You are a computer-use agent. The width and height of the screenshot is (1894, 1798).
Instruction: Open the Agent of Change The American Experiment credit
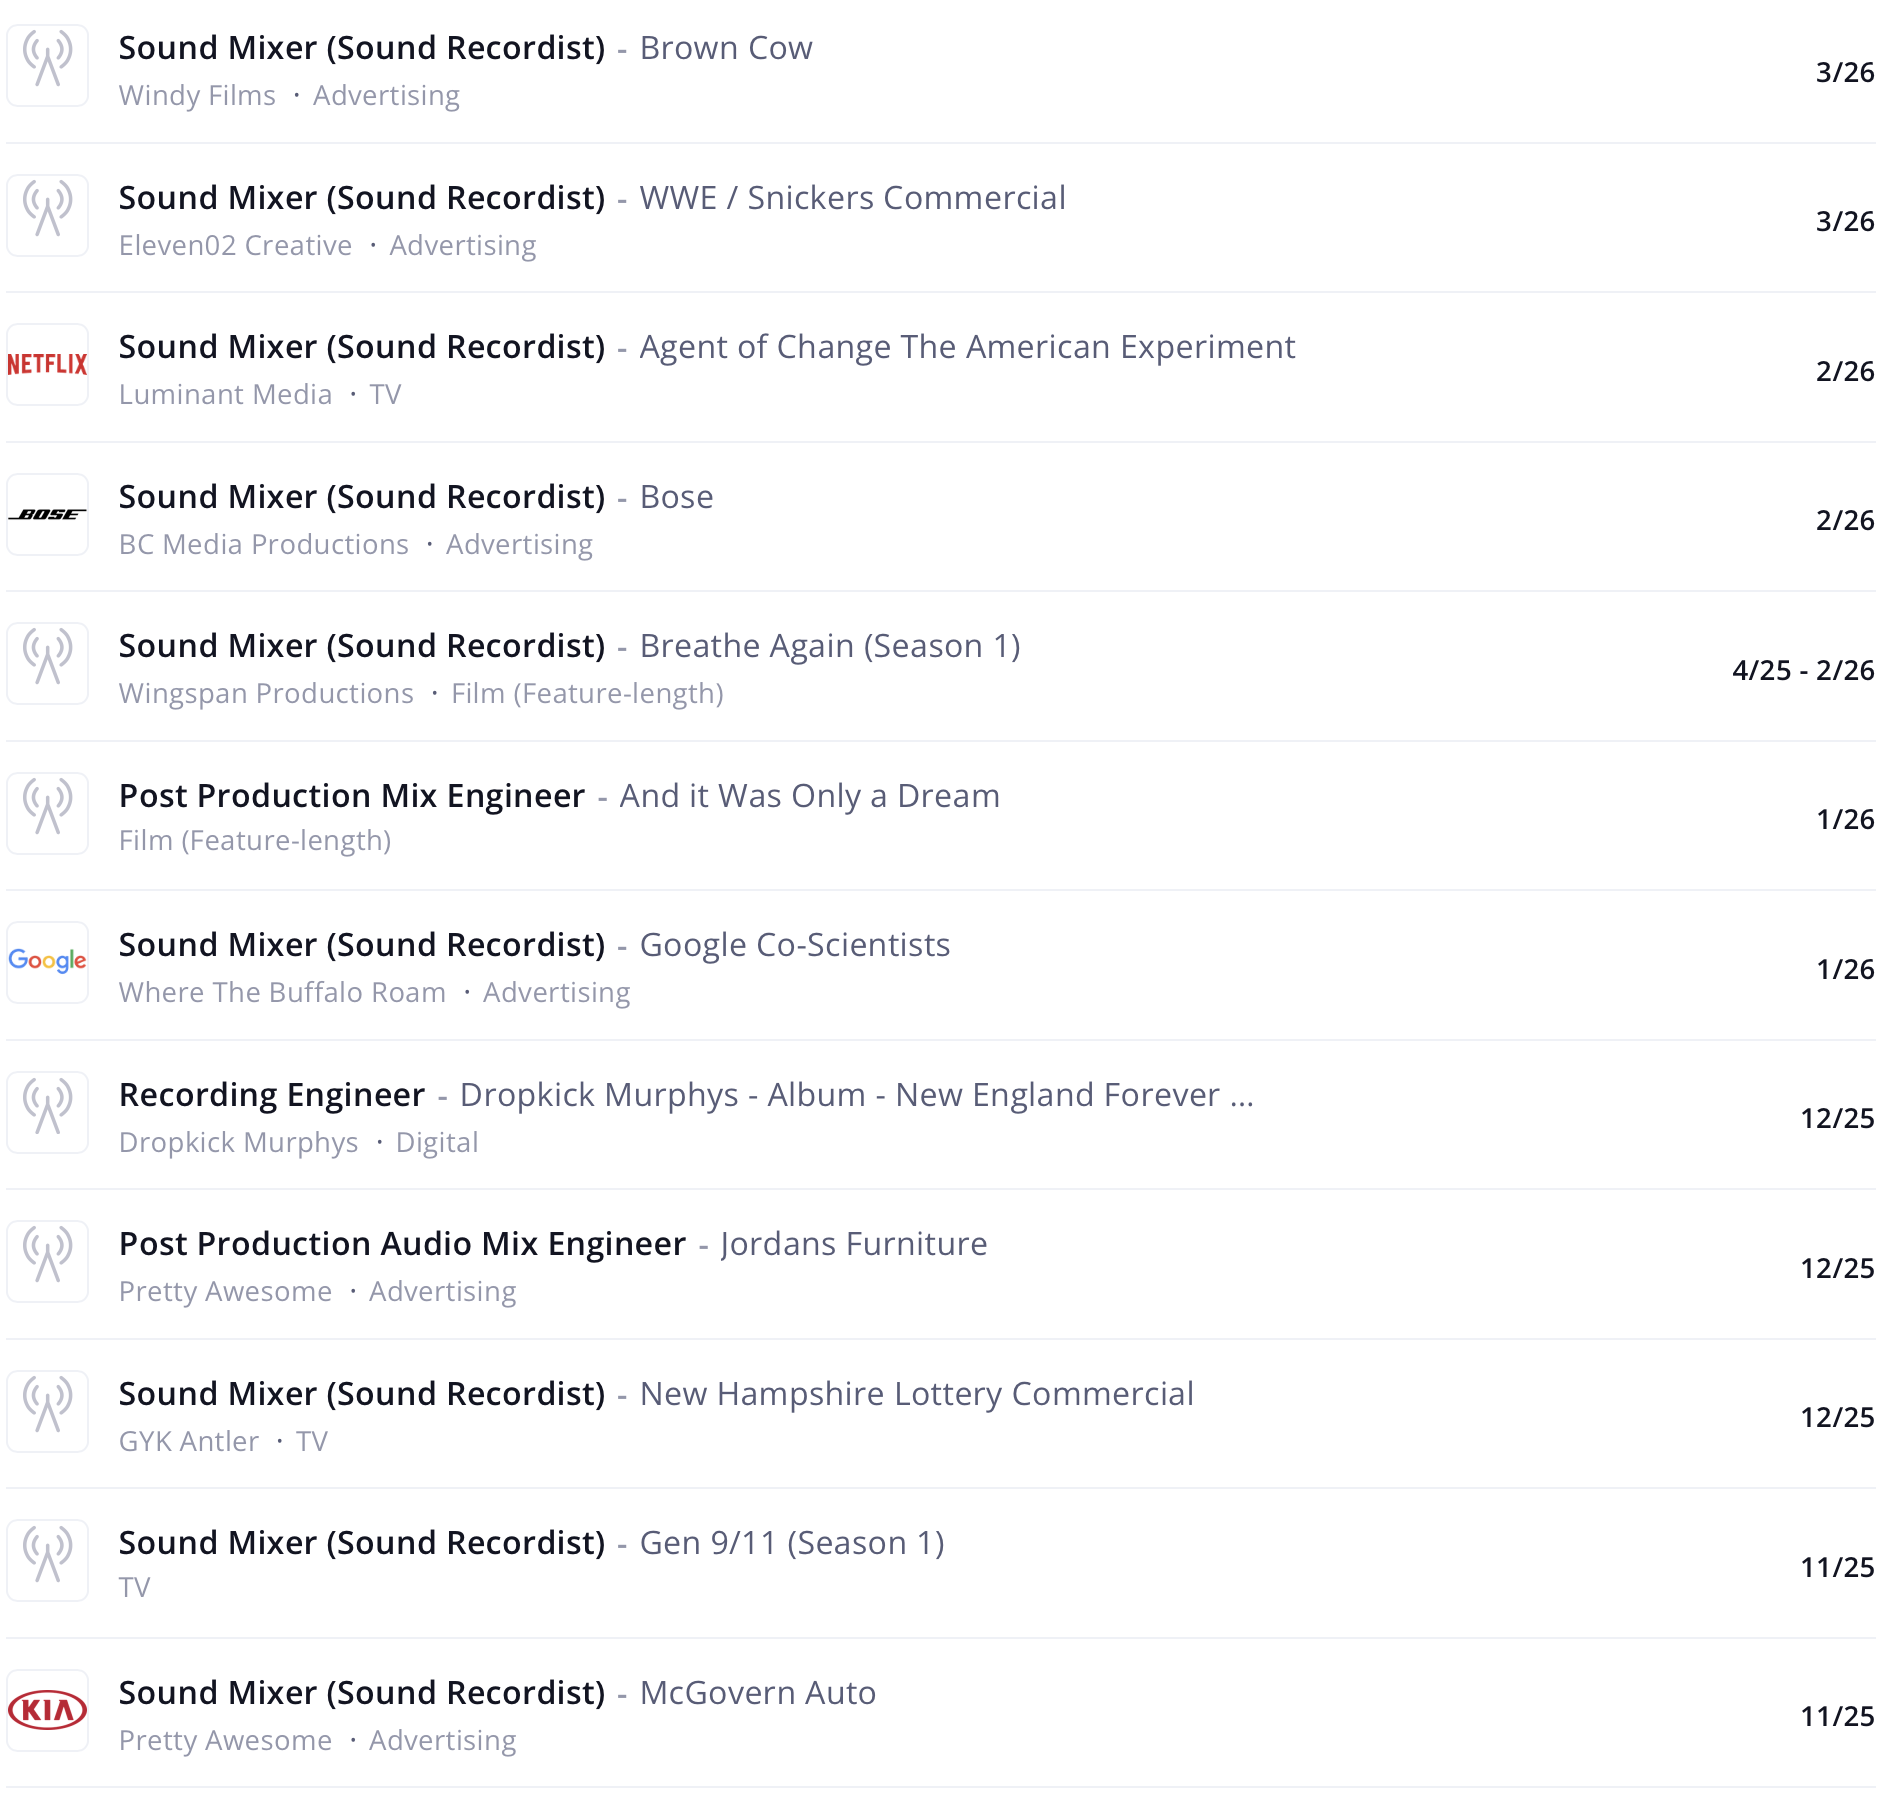pos(967,347)
